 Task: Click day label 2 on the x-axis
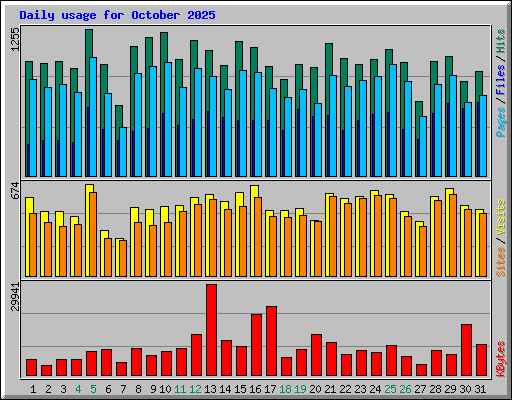pyautogui.click(x=48, y=389)
